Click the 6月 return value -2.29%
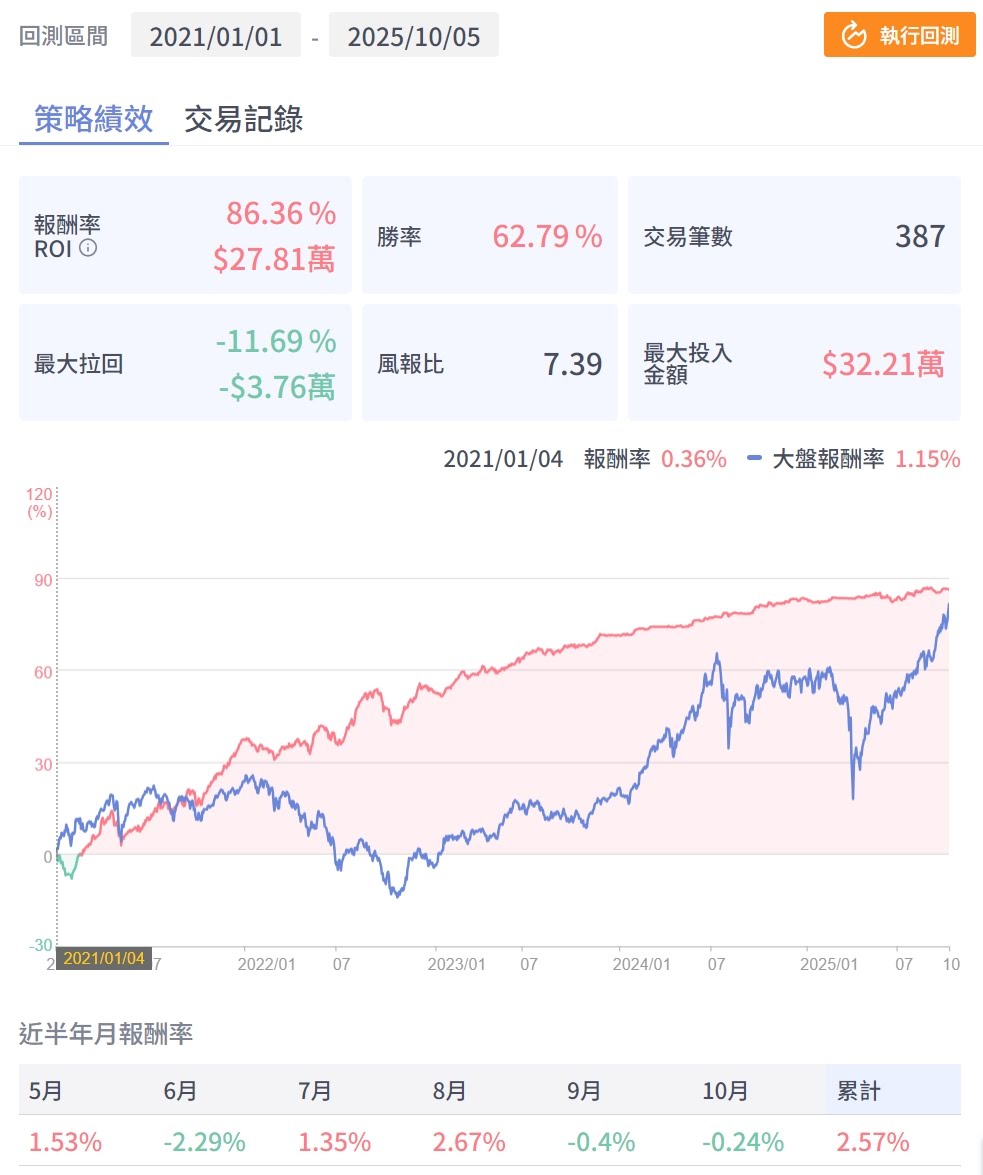Viewport: 983px width, 1175px height. 204,1141
